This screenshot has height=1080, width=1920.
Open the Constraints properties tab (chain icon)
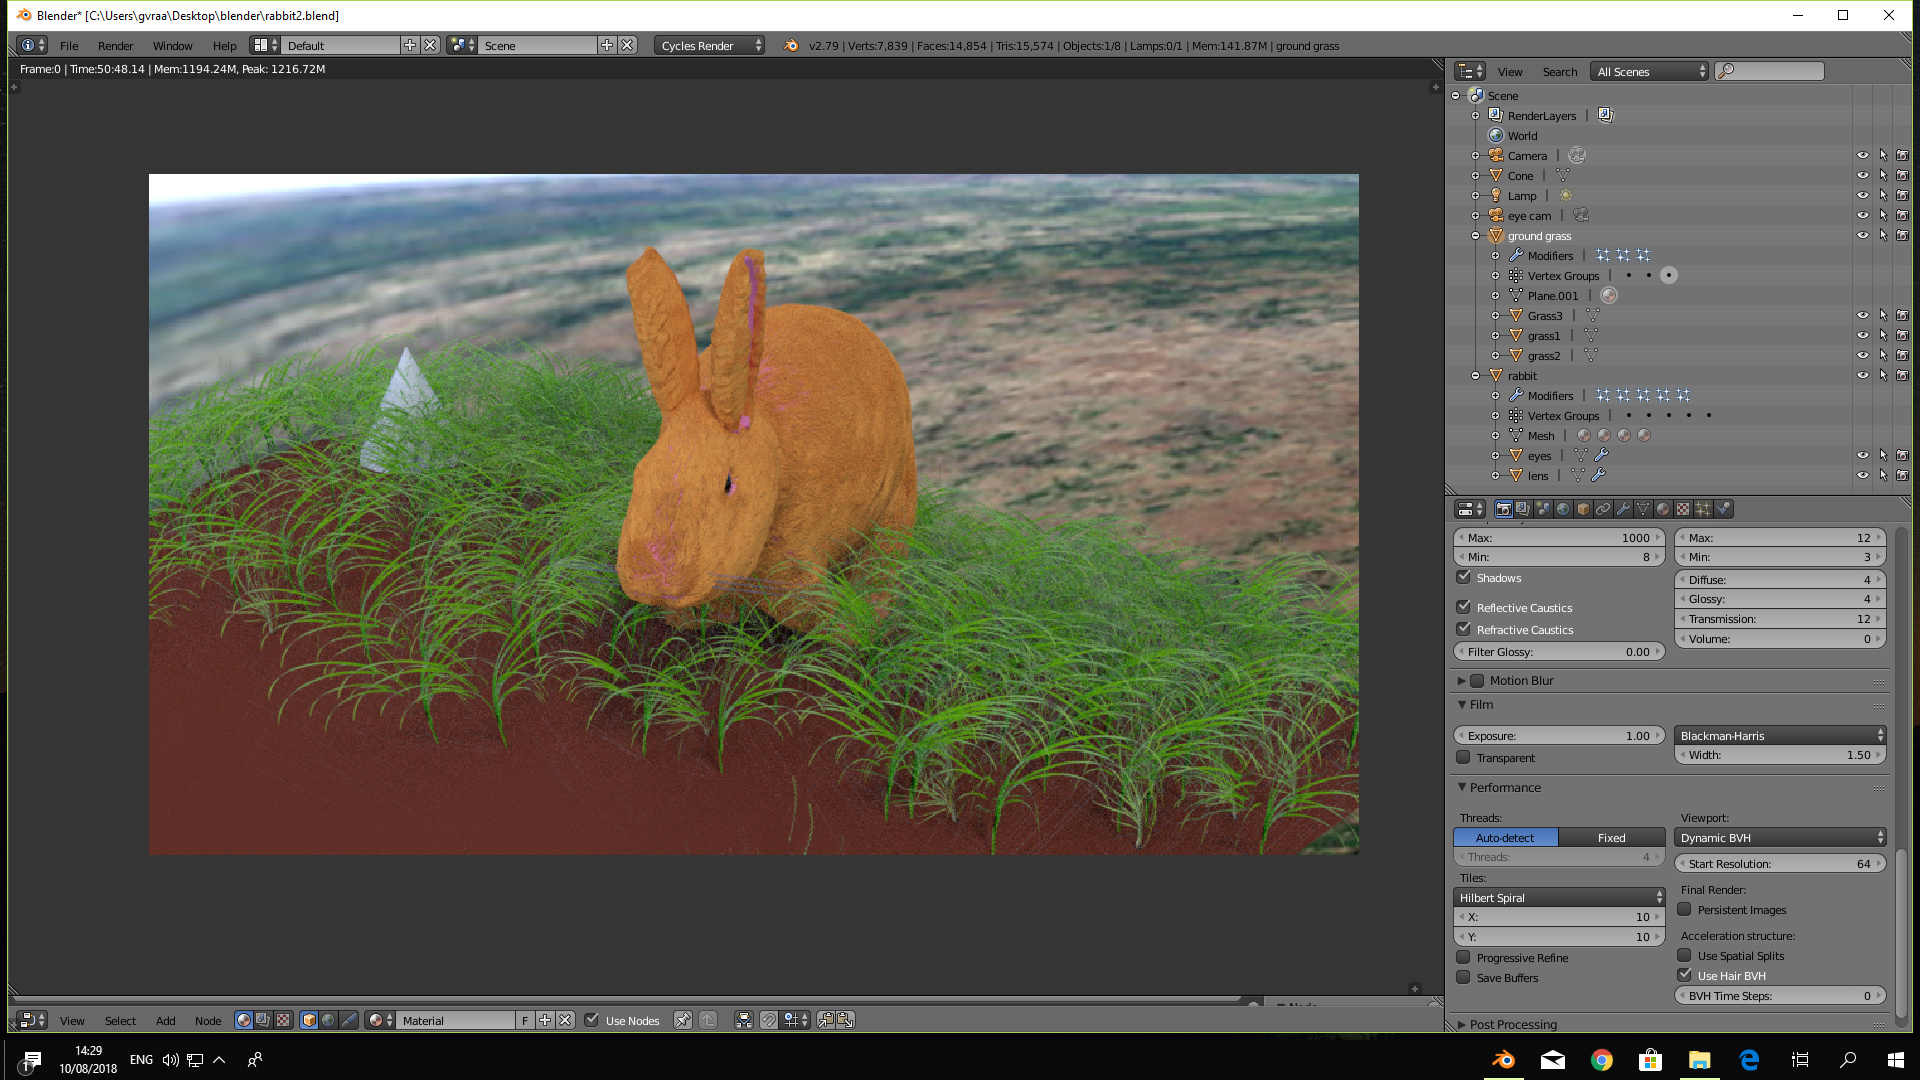coord(1603,509)
